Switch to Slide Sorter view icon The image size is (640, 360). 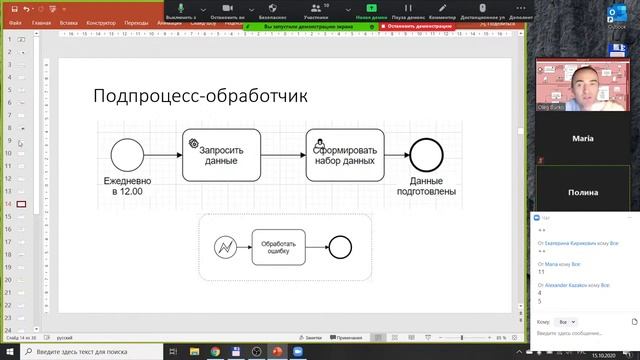395,338
